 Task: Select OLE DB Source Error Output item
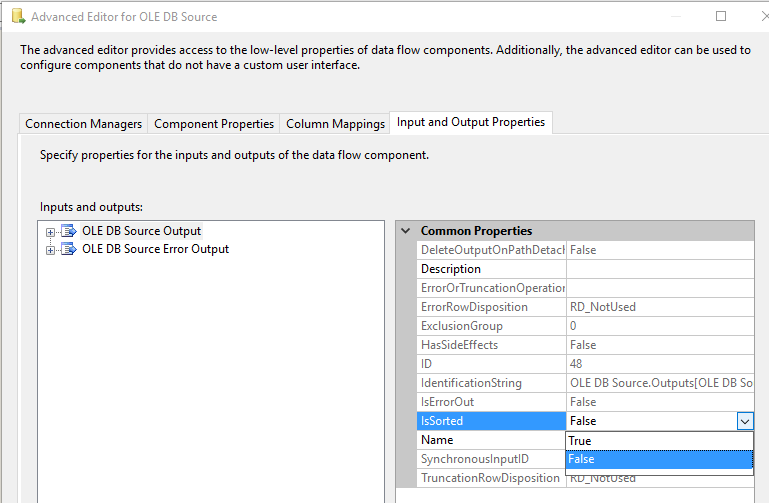(x=155, y=249)
